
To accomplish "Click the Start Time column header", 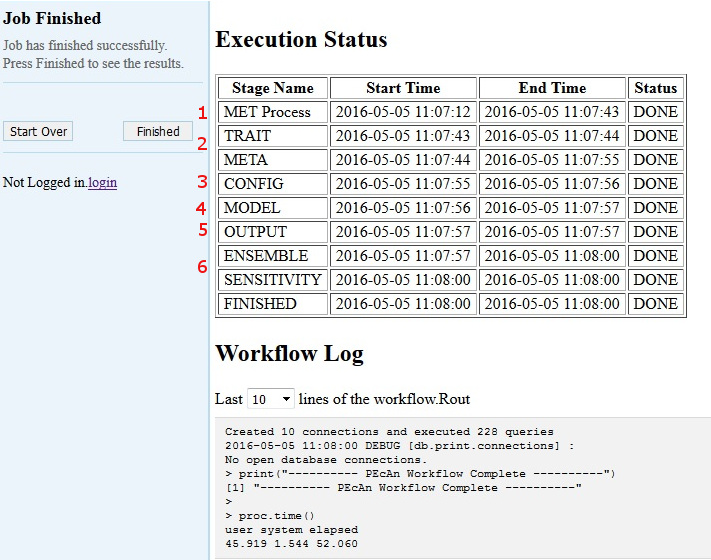I will pos(403,88).
